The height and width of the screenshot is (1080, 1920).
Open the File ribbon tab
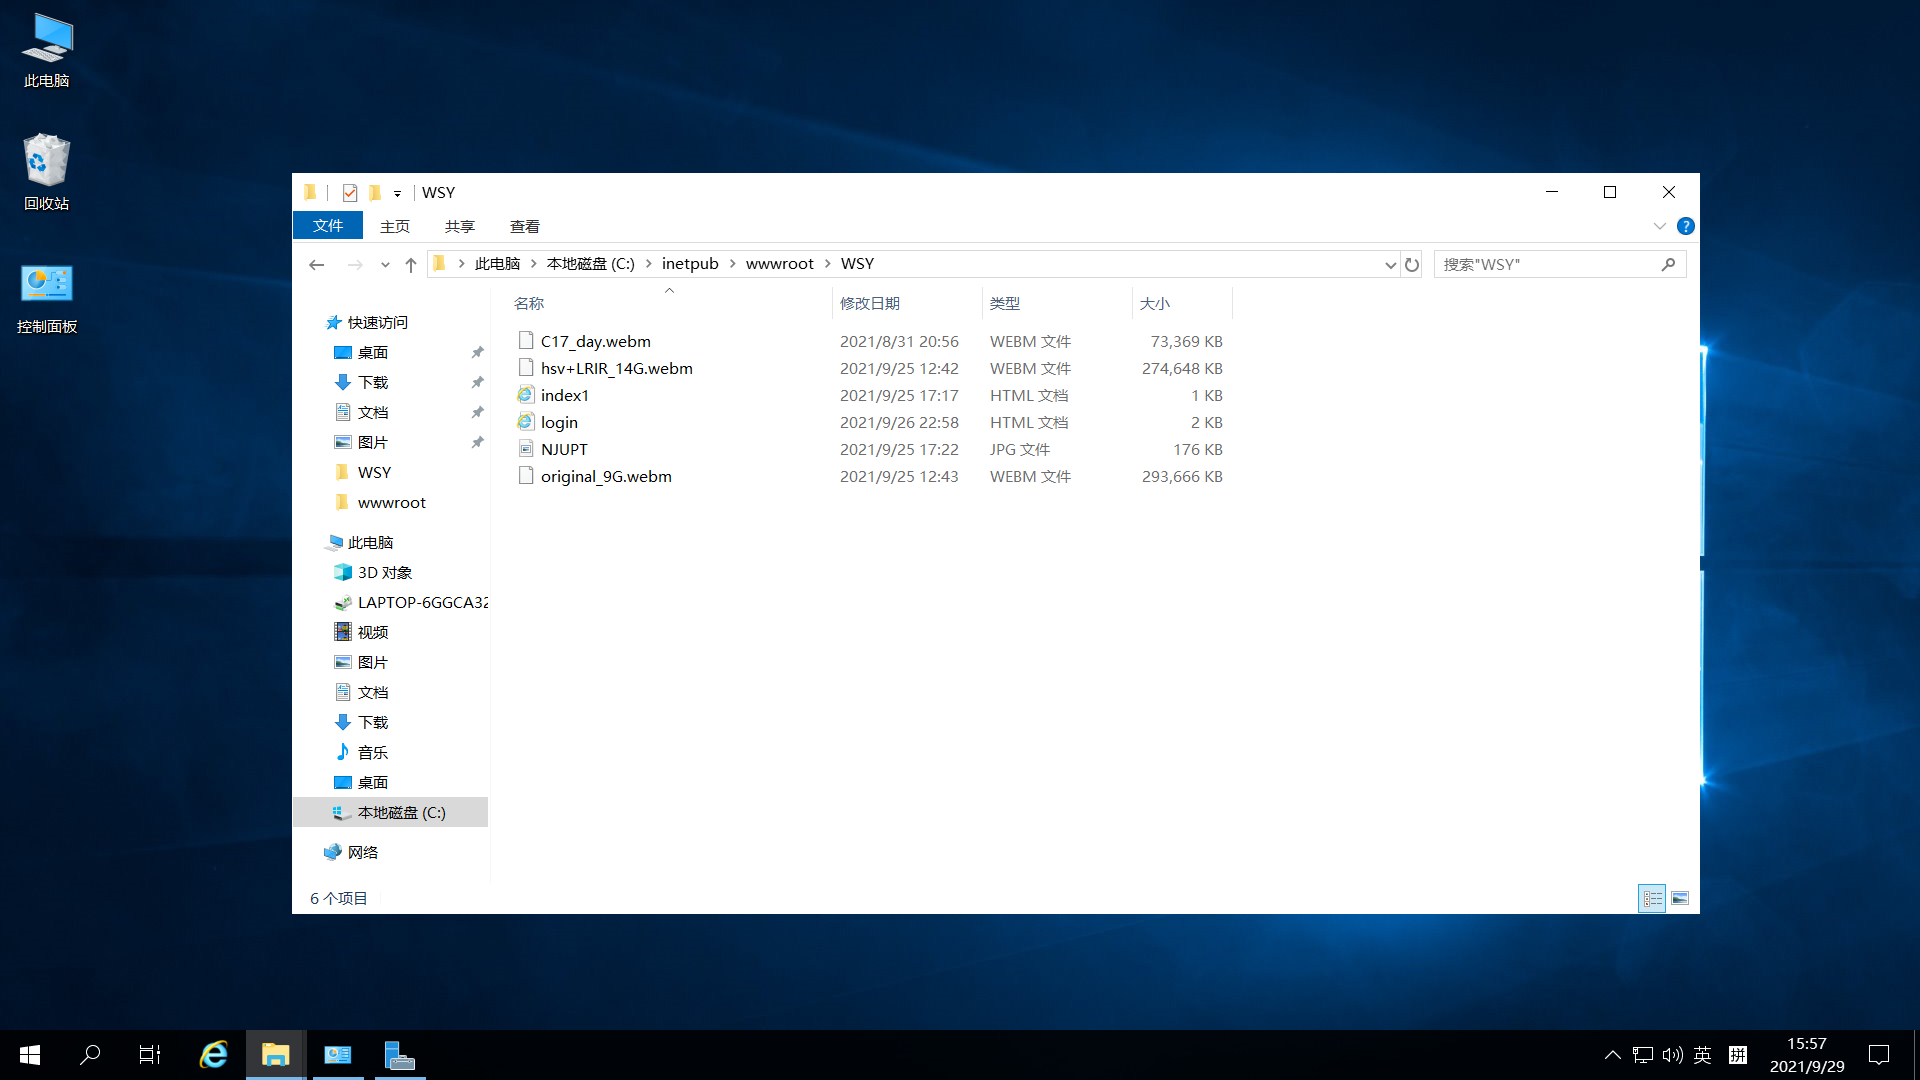tap(328, 226)
